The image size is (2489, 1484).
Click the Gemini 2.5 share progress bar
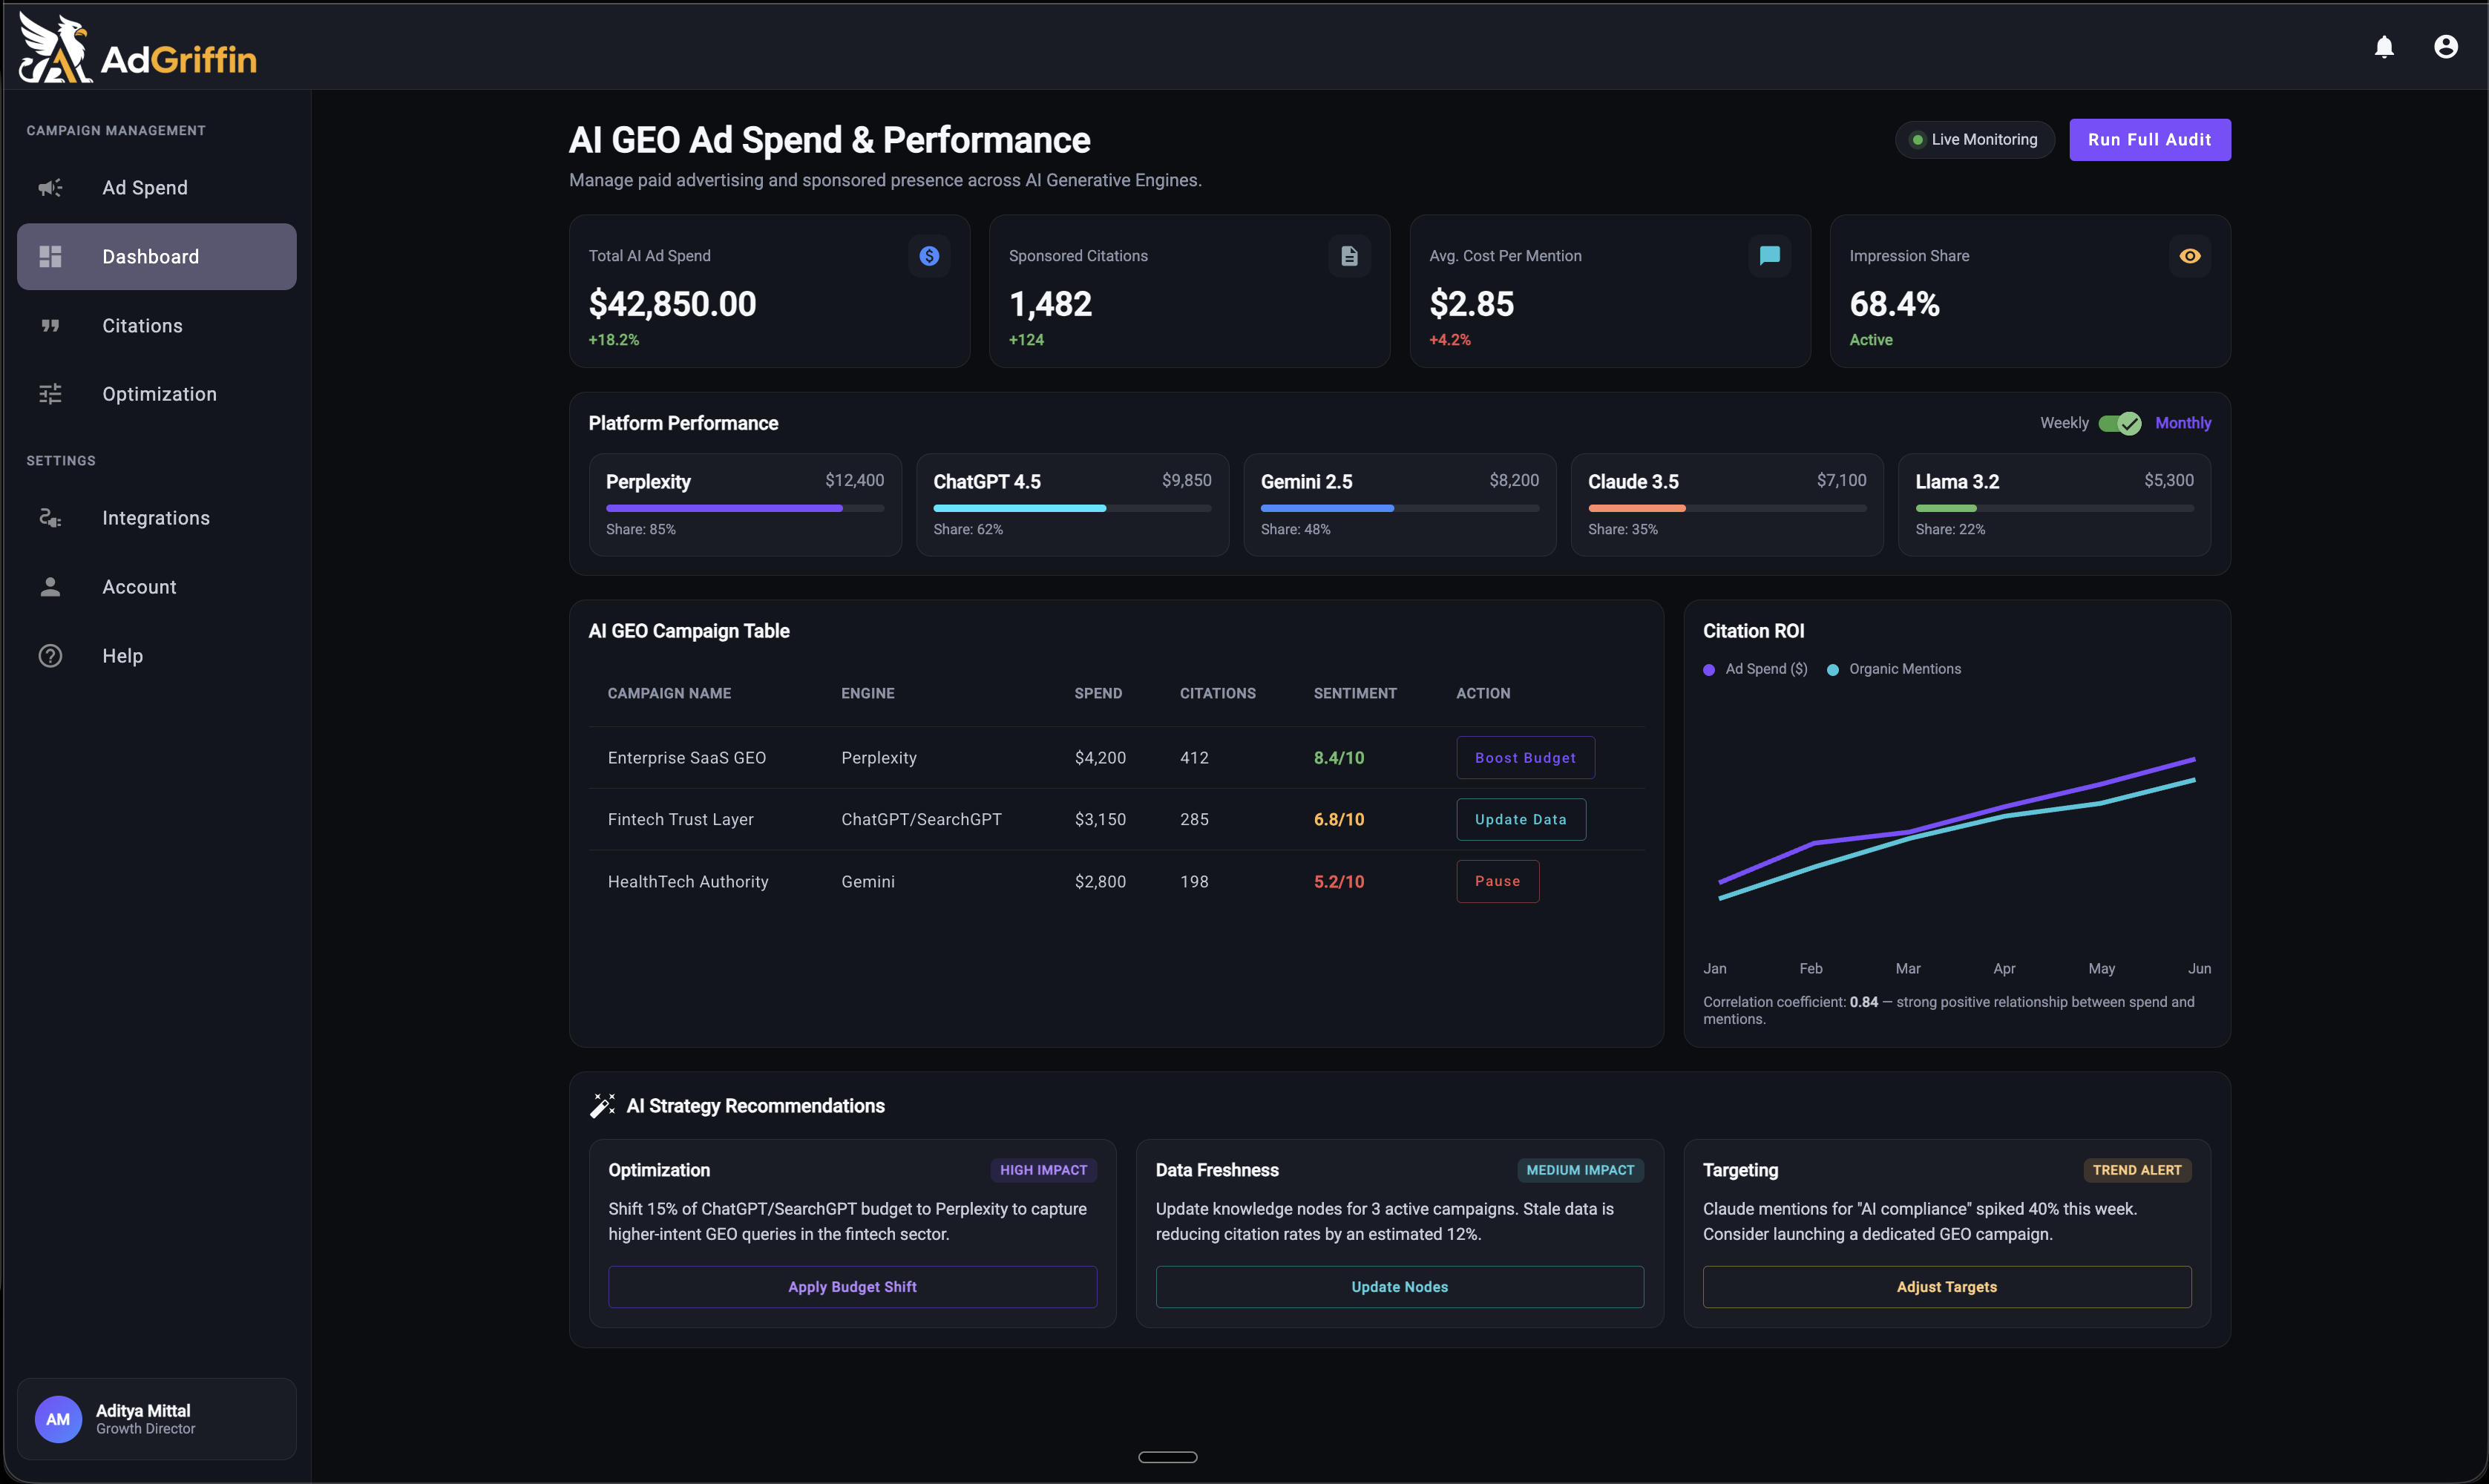[1399, 508]
